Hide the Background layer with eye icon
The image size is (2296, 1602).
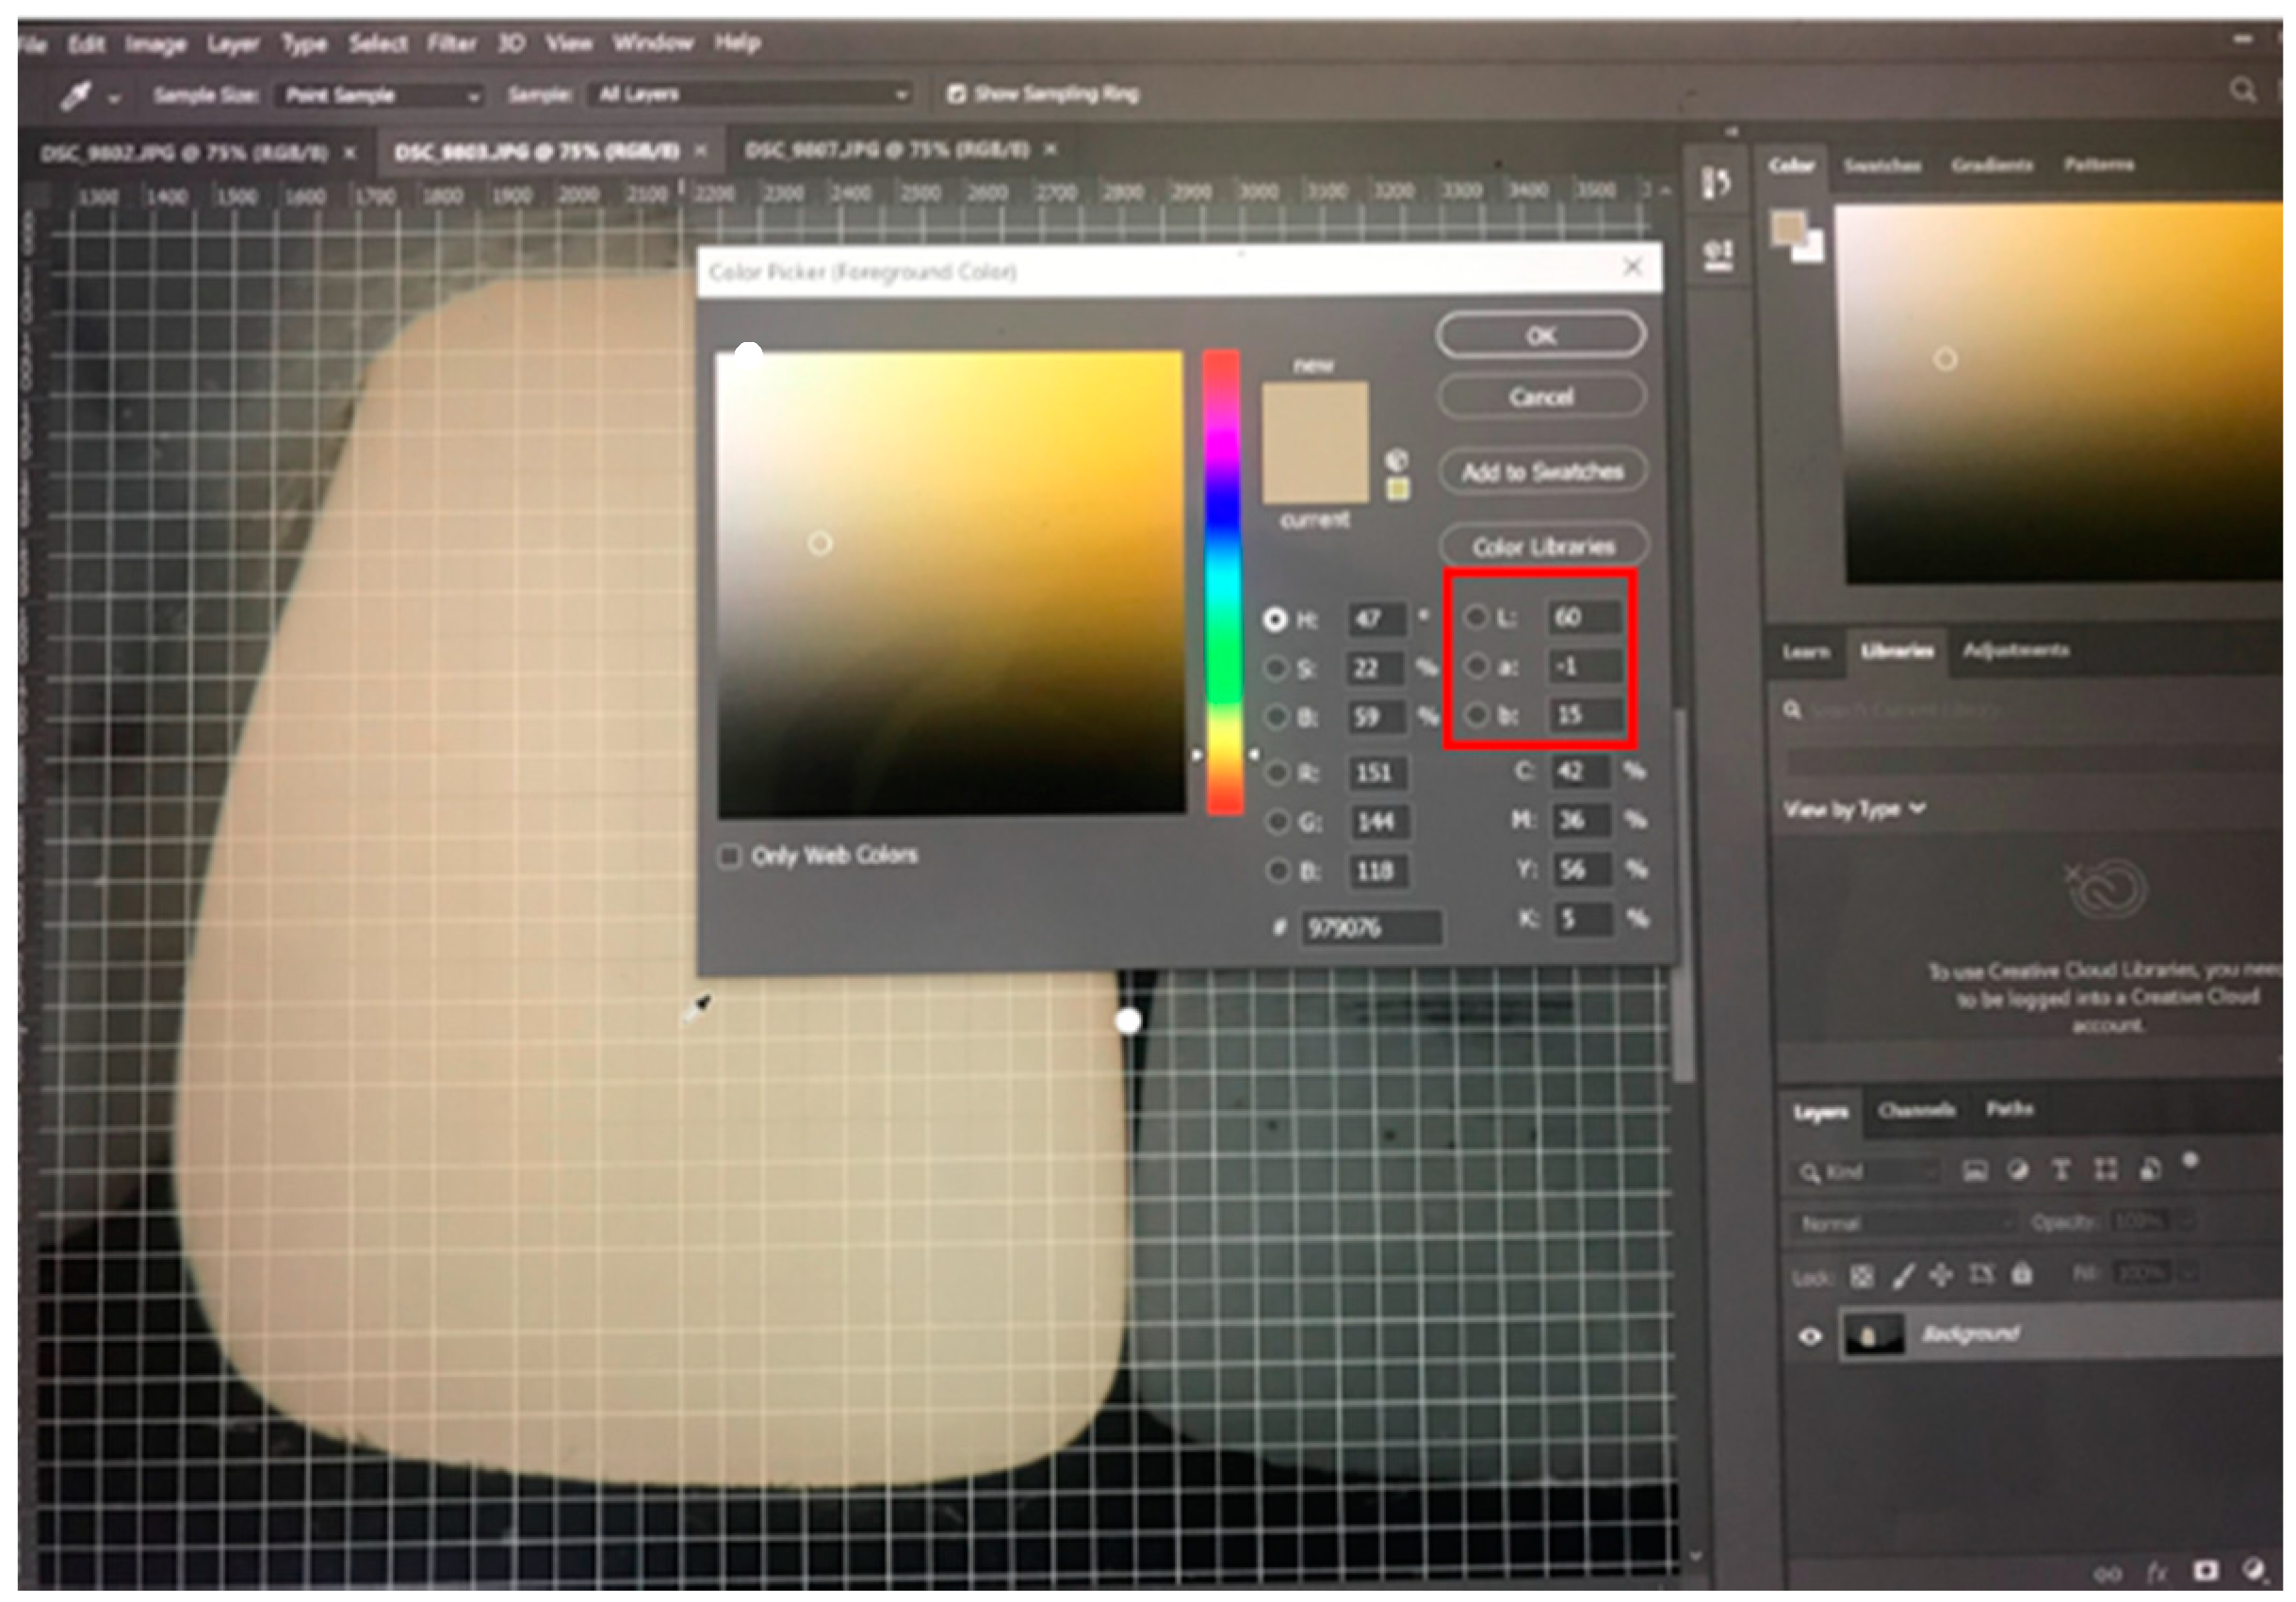click(x=1810, y=1336)
